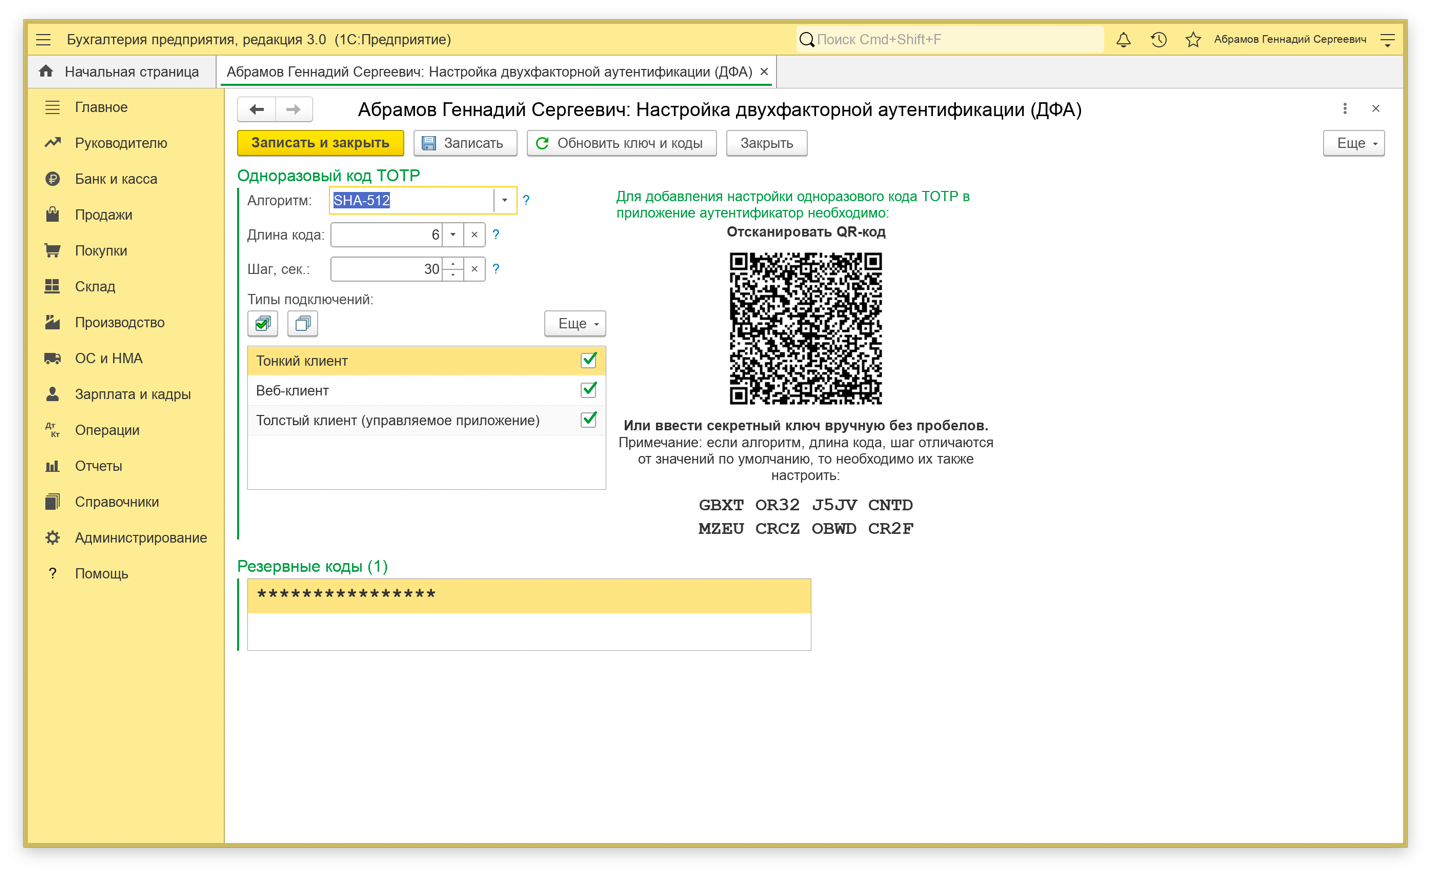This screenshot has height=875, width=1431.
Task: Click the search magnifier icon
Action: [806, 40]
